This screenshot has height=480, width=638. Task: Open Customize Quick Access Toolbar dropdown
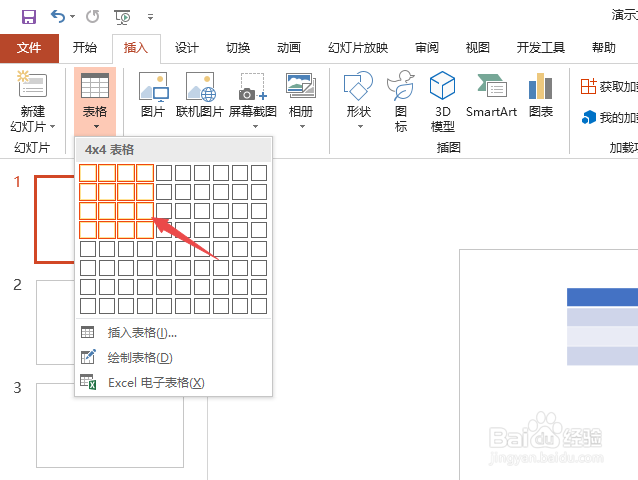(151, 17)
